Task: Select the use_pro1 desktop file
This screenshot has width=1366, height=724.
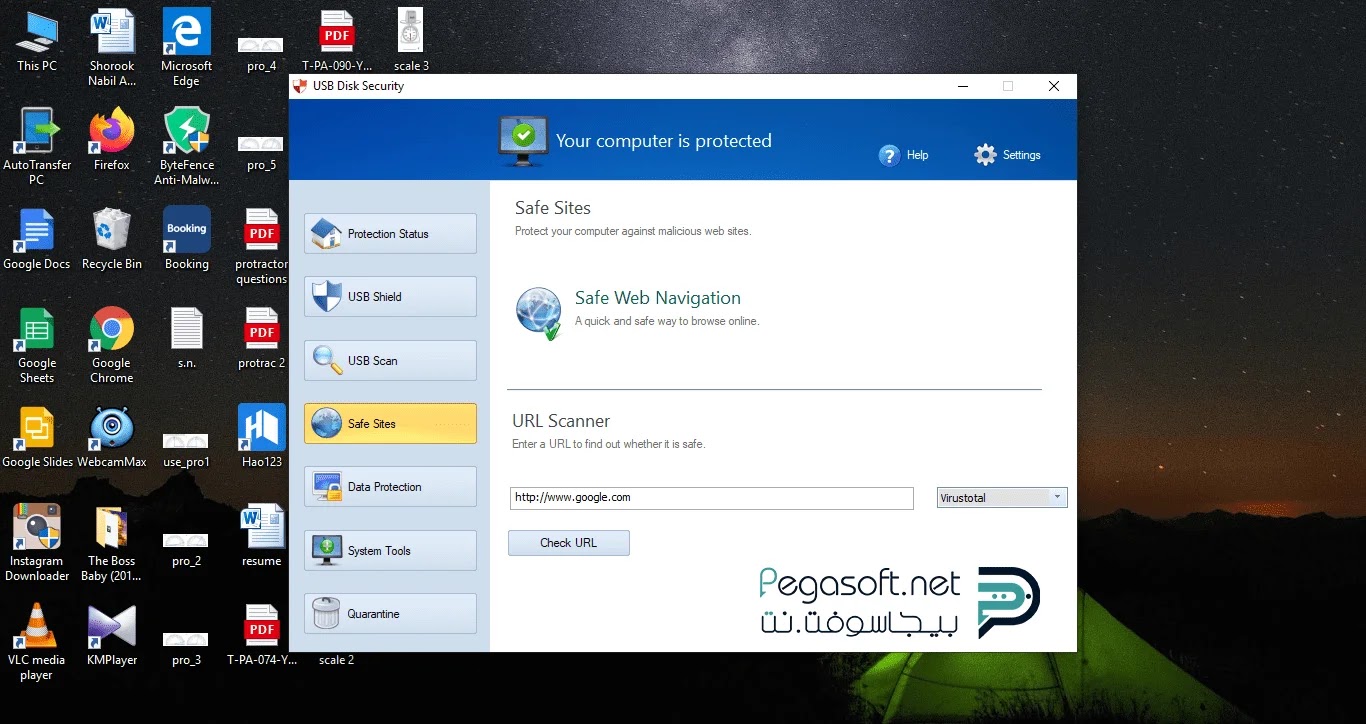Action: (x=186, y=451)
